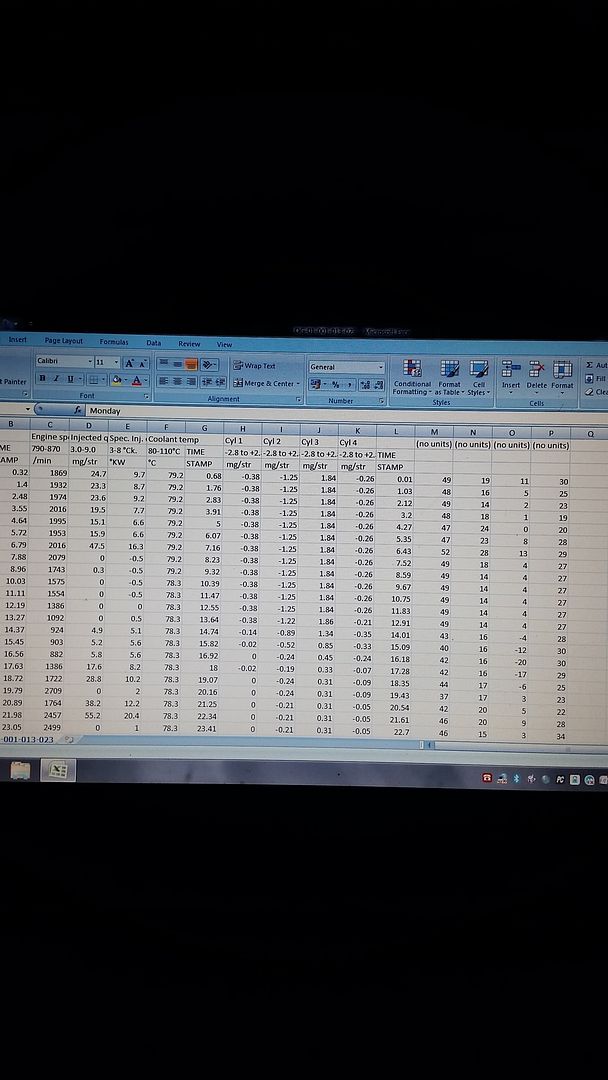608x1080 pixels.
Task: Decrease Decimal places
Action: click(379, 385)
